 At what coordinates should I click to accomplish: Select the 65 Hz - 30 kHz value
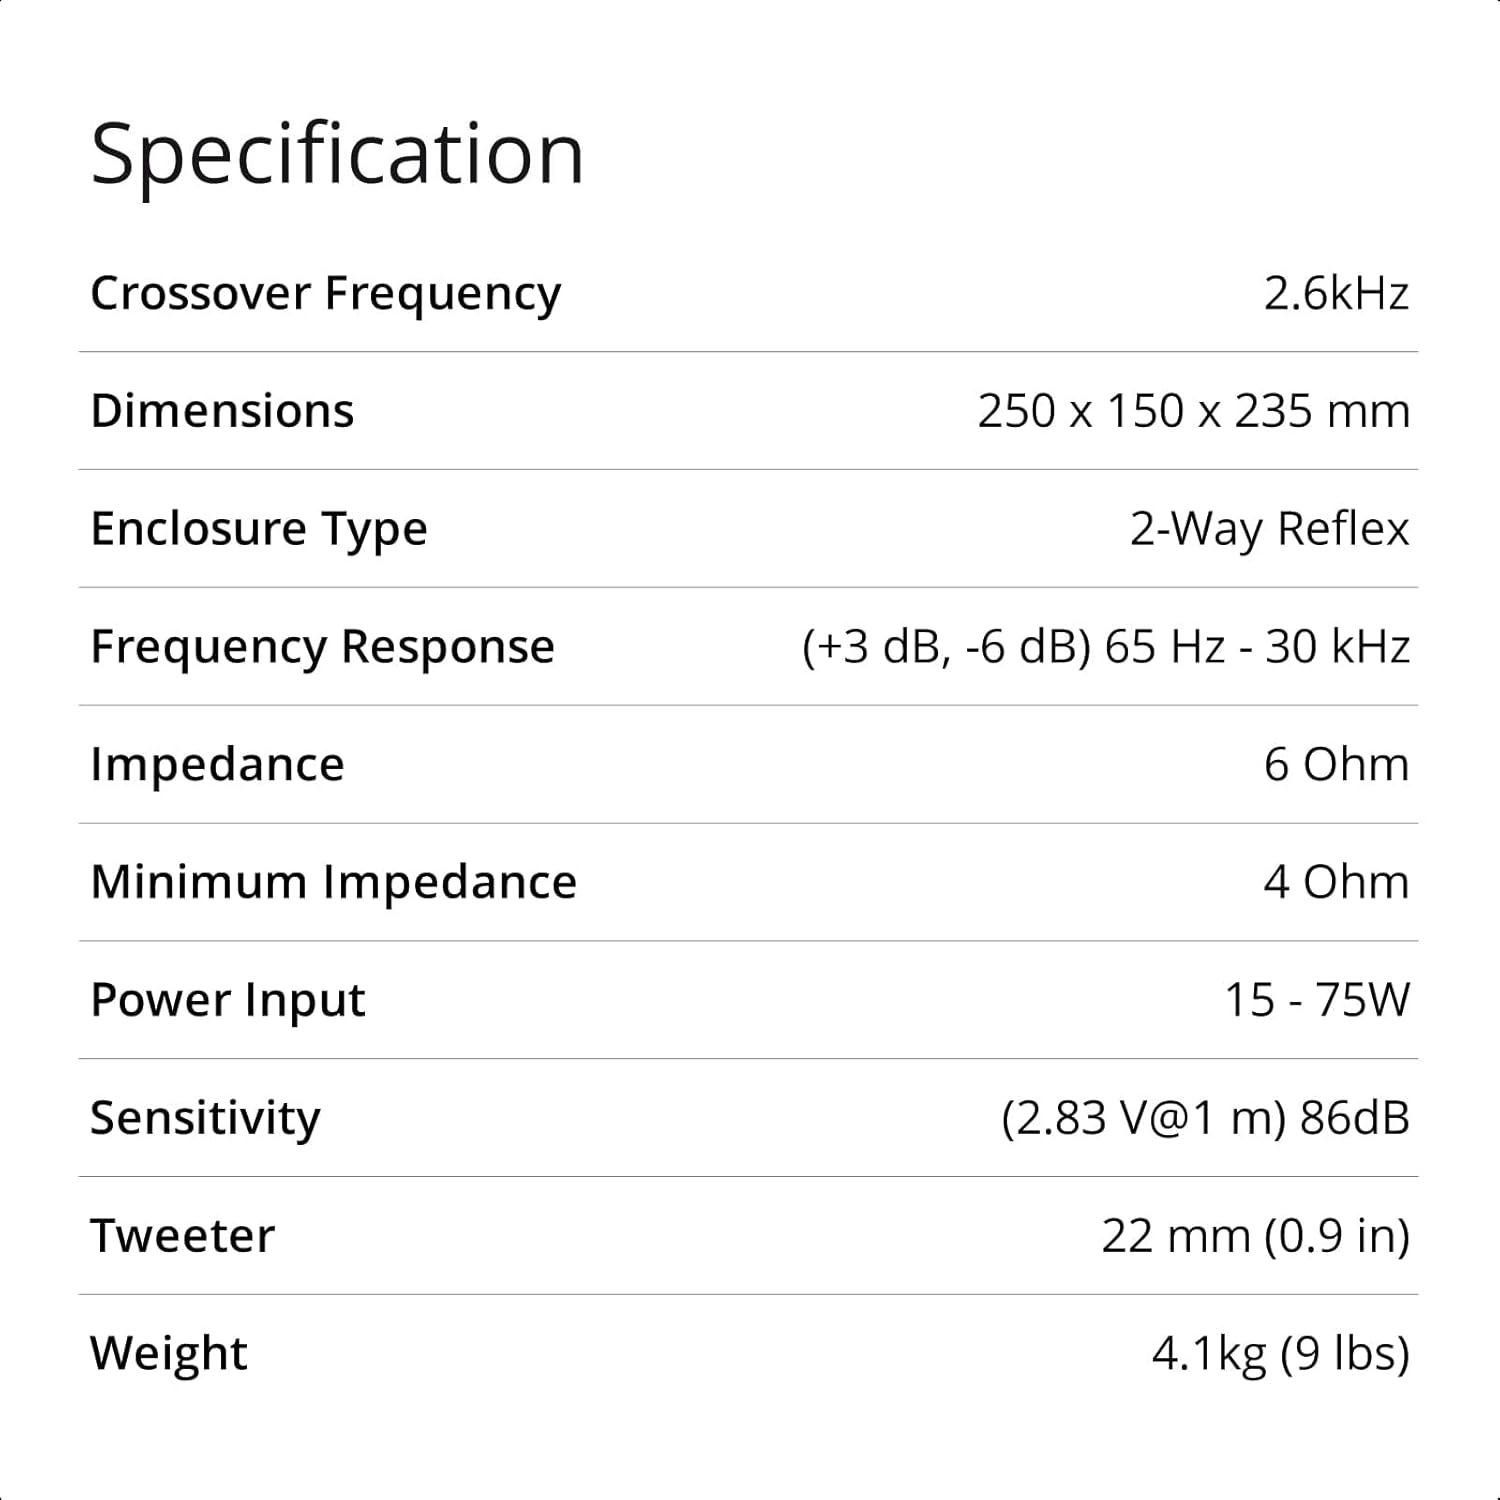[1257, 647]
